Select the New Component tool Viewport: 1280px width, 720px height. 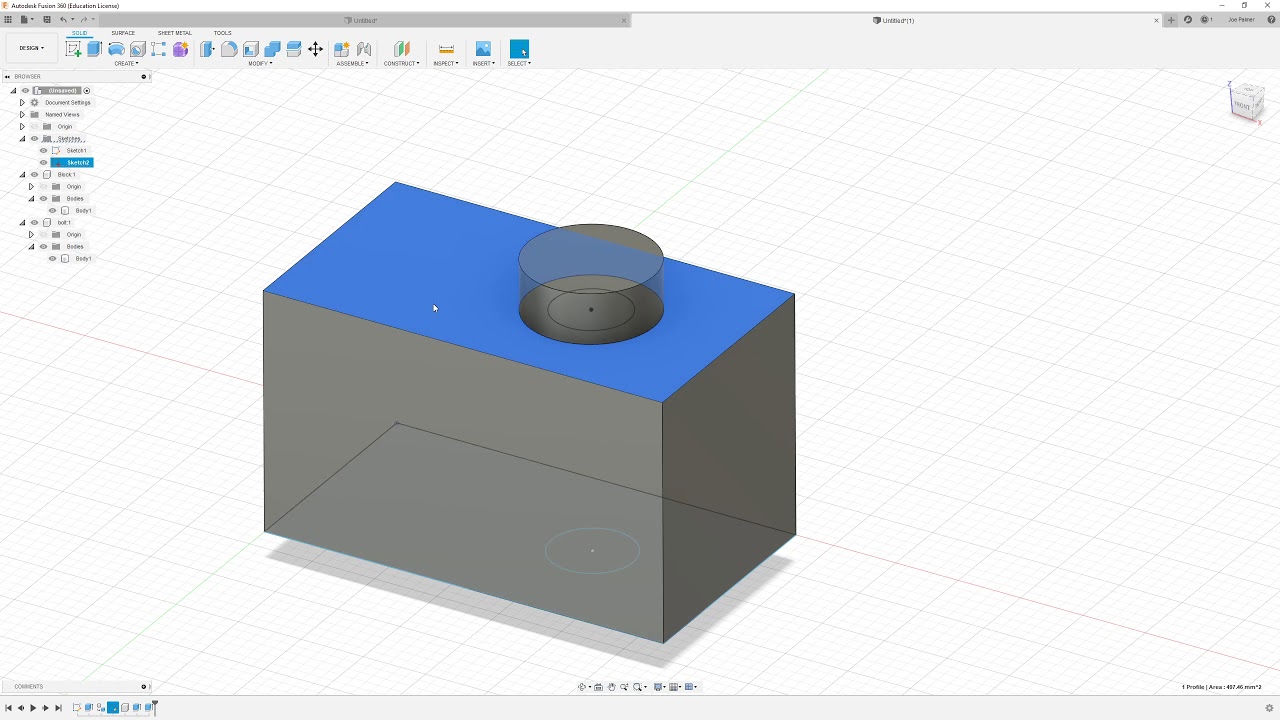(342, 49)
